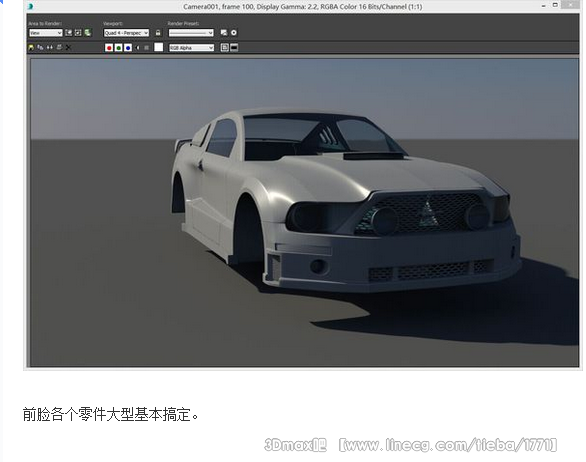Toggle the Display Alpha Channel button
This screenshot has width=586, height=462.
click(138, 47)
